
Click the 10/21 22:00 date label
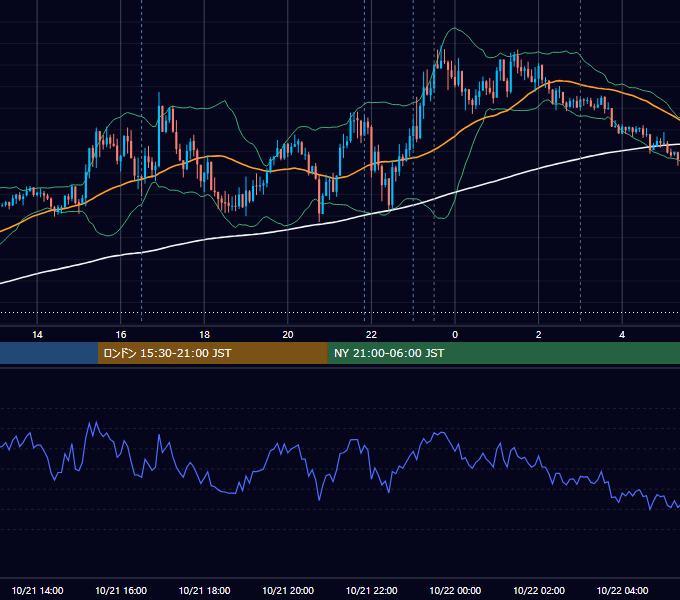coord(371,590)
